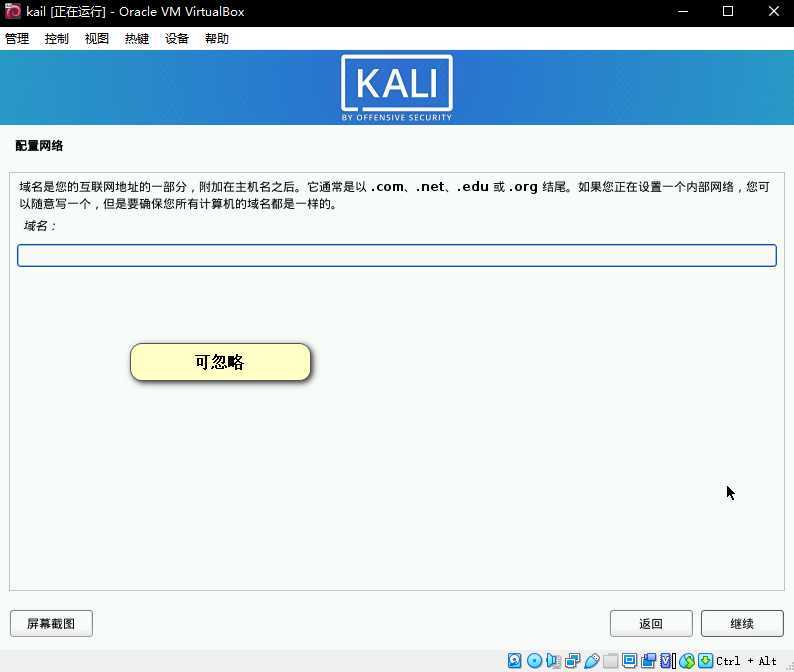Click the Ctrl + Alt host key indicator

pyautogui.click(x=746, y=661)
